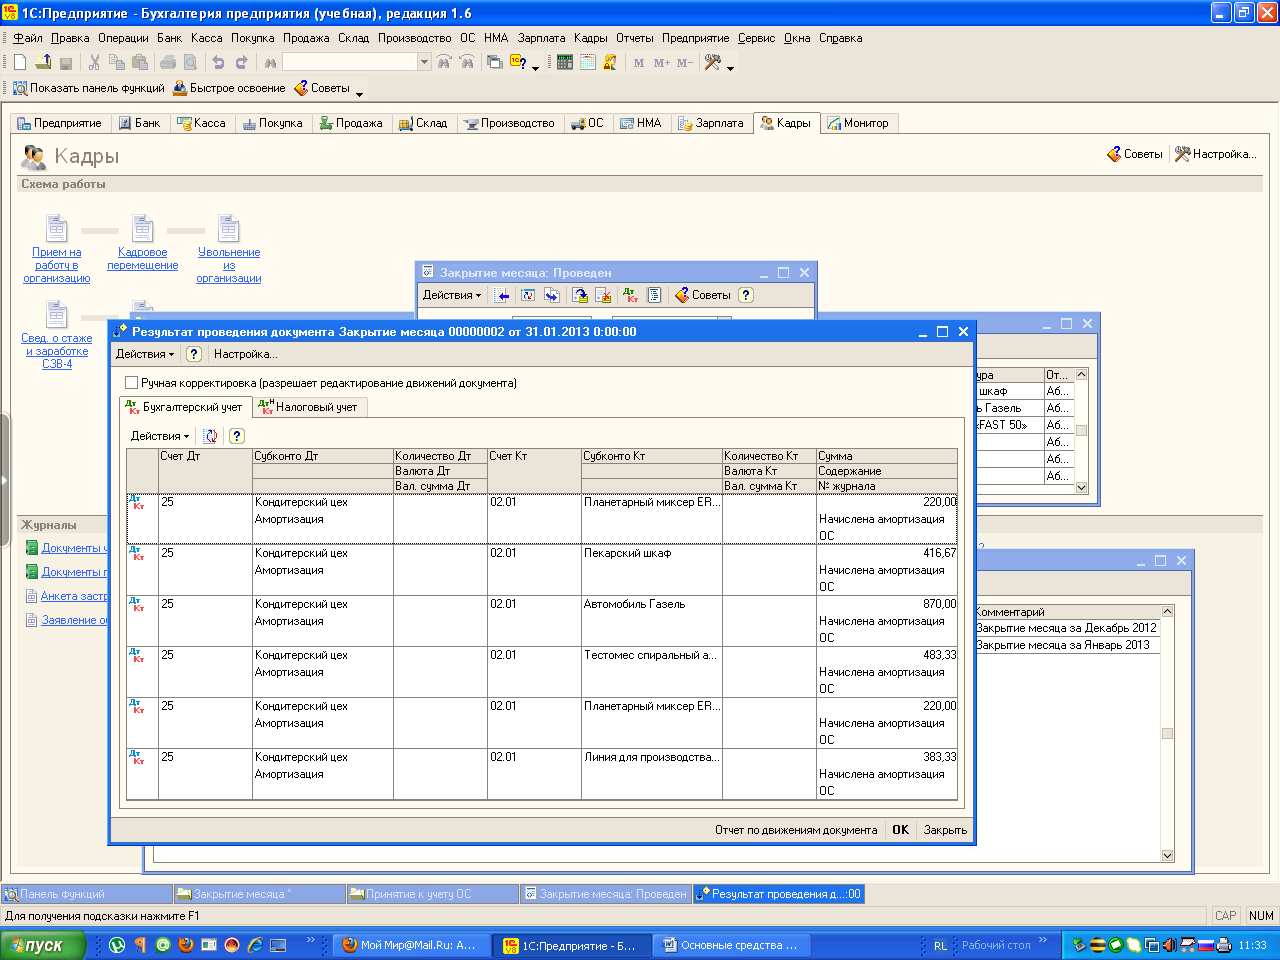The height and width of the screenshot is (960, 1280).
Task: Select 'Автомобиль Газель' cell in postings table
Action: [x=652, y=621]
